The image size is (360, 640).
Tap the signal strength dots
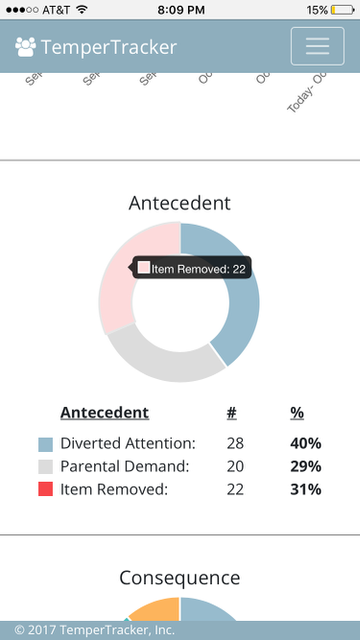(22, 10)
